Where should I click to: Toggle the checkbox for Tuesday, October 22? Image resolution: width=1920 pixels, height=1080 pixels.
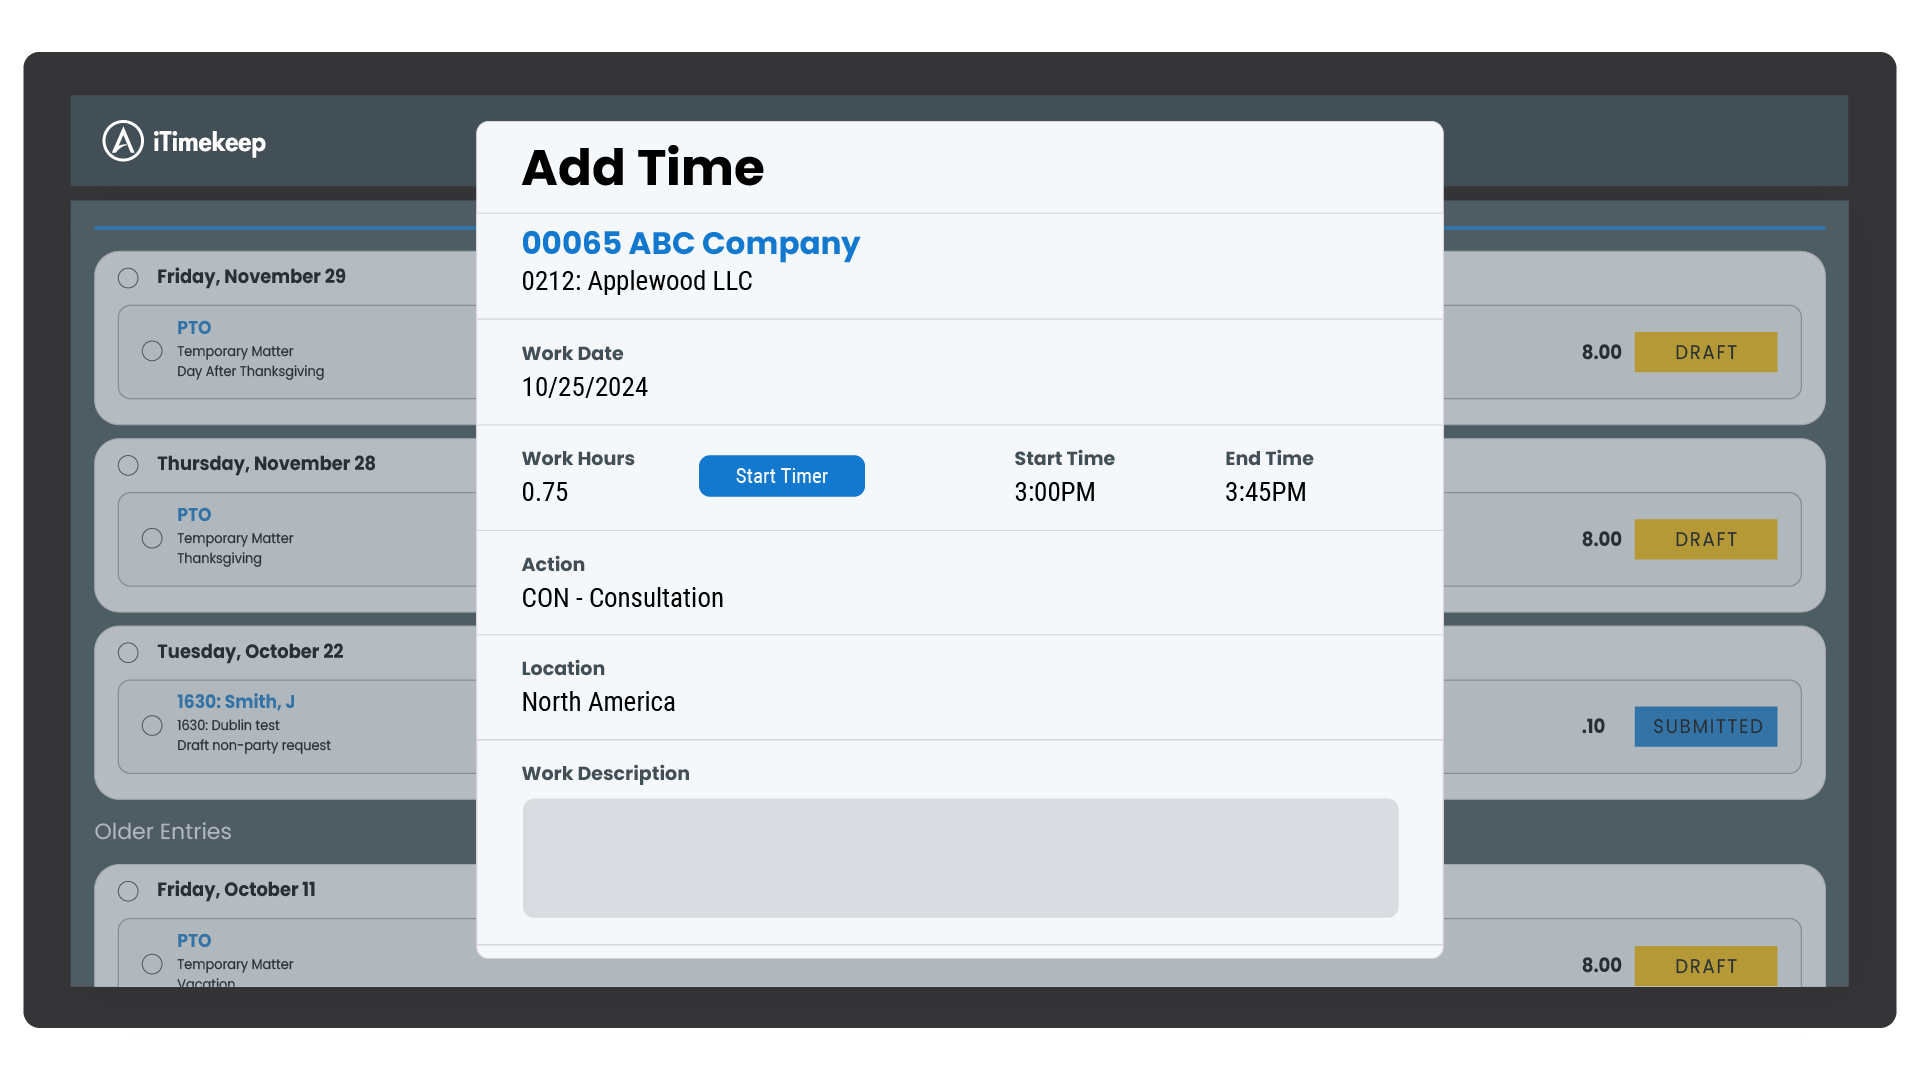point(128,653)
